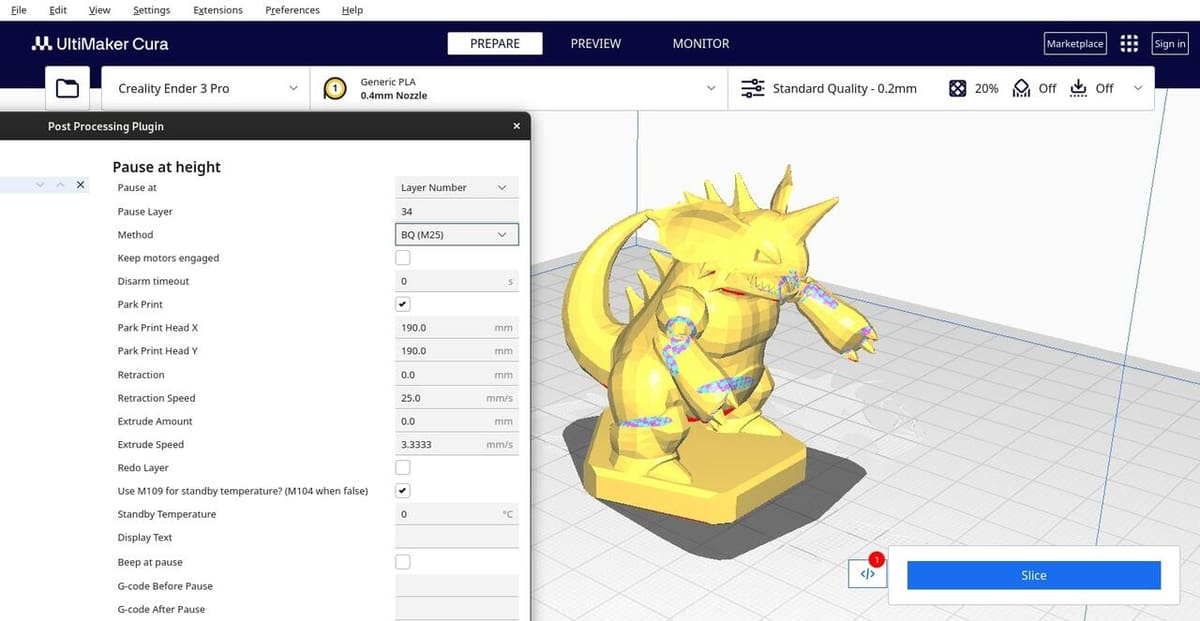
Task: Click the Pause at height heading
Action: (167, 167)
